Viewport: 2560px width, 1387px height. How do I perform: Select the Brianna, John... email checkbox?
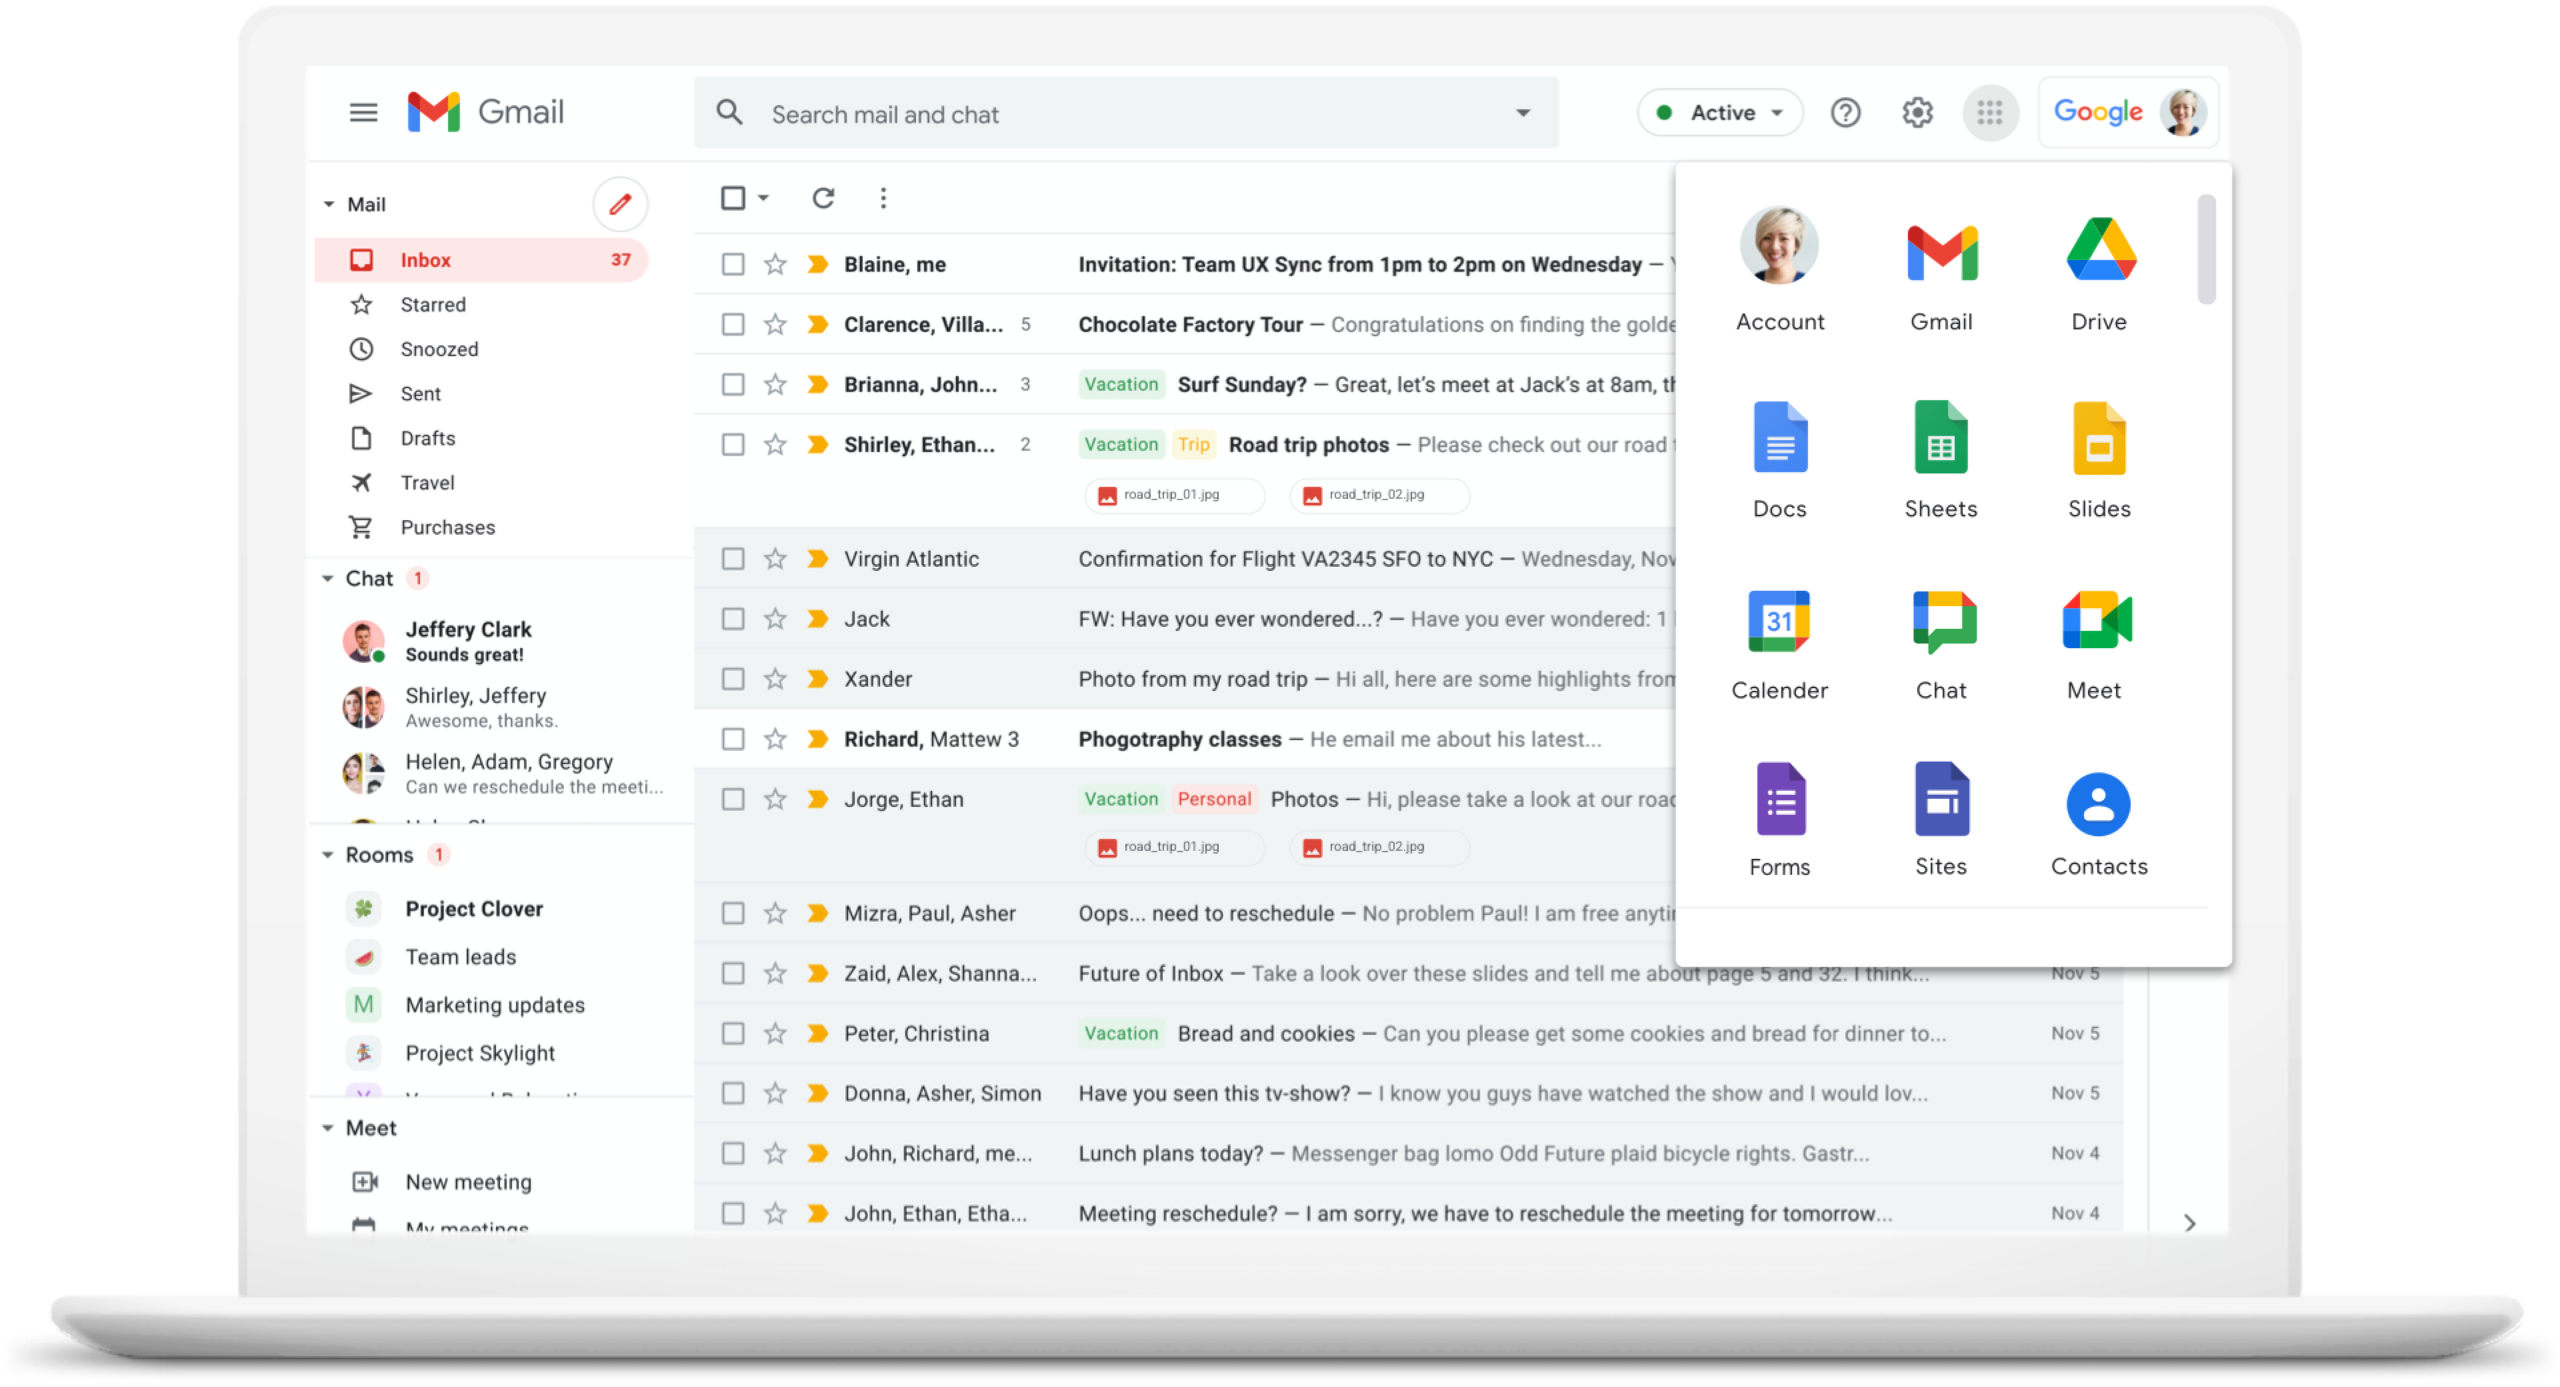click(733, 384)
